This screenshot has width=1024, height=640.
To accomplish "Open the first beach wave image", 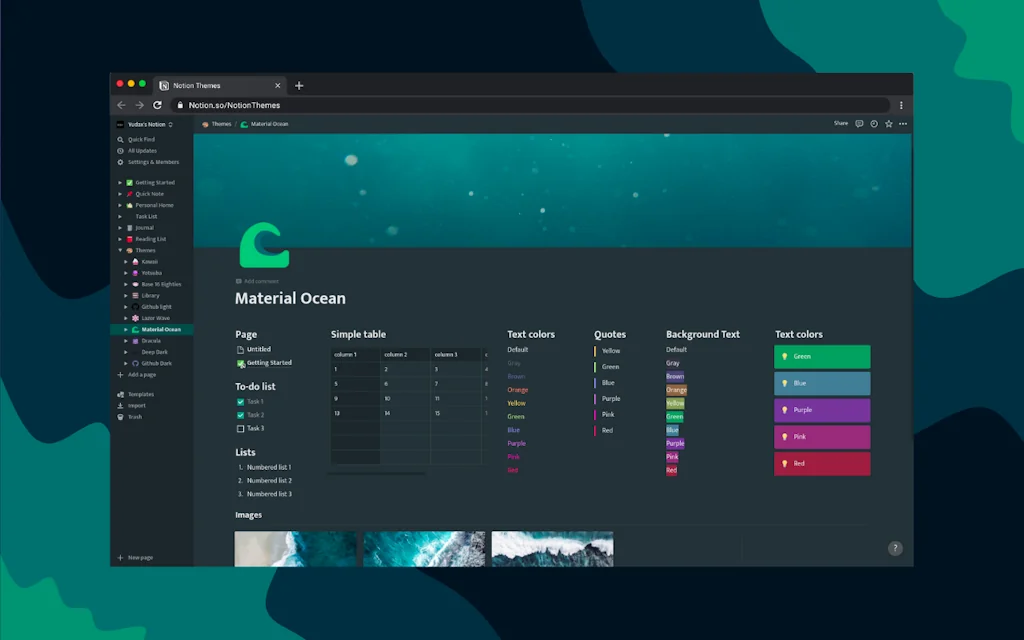I will (x=295, y=549).
